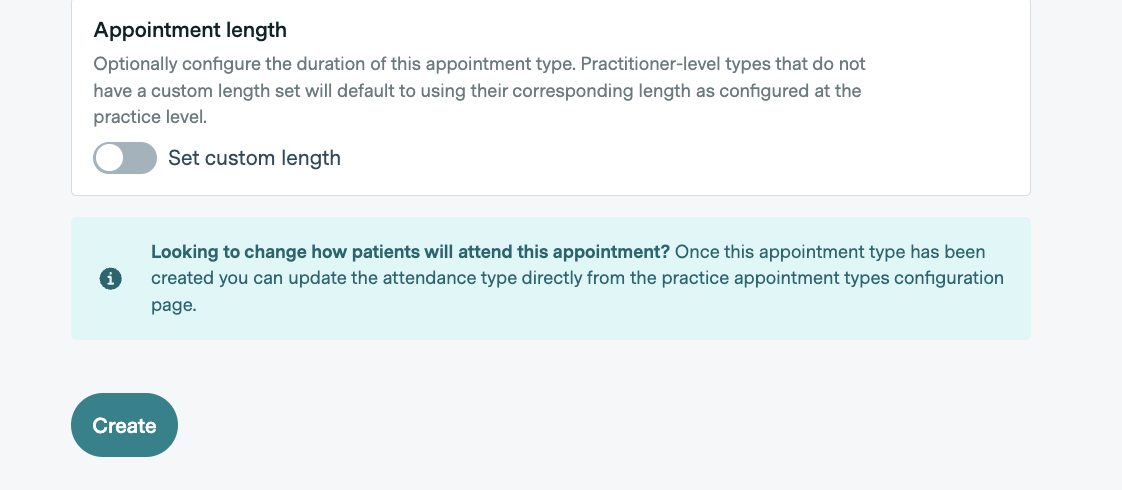Click the info icon in teal banner
This screenshot has width=1122, height=490.
coord(111,279)
